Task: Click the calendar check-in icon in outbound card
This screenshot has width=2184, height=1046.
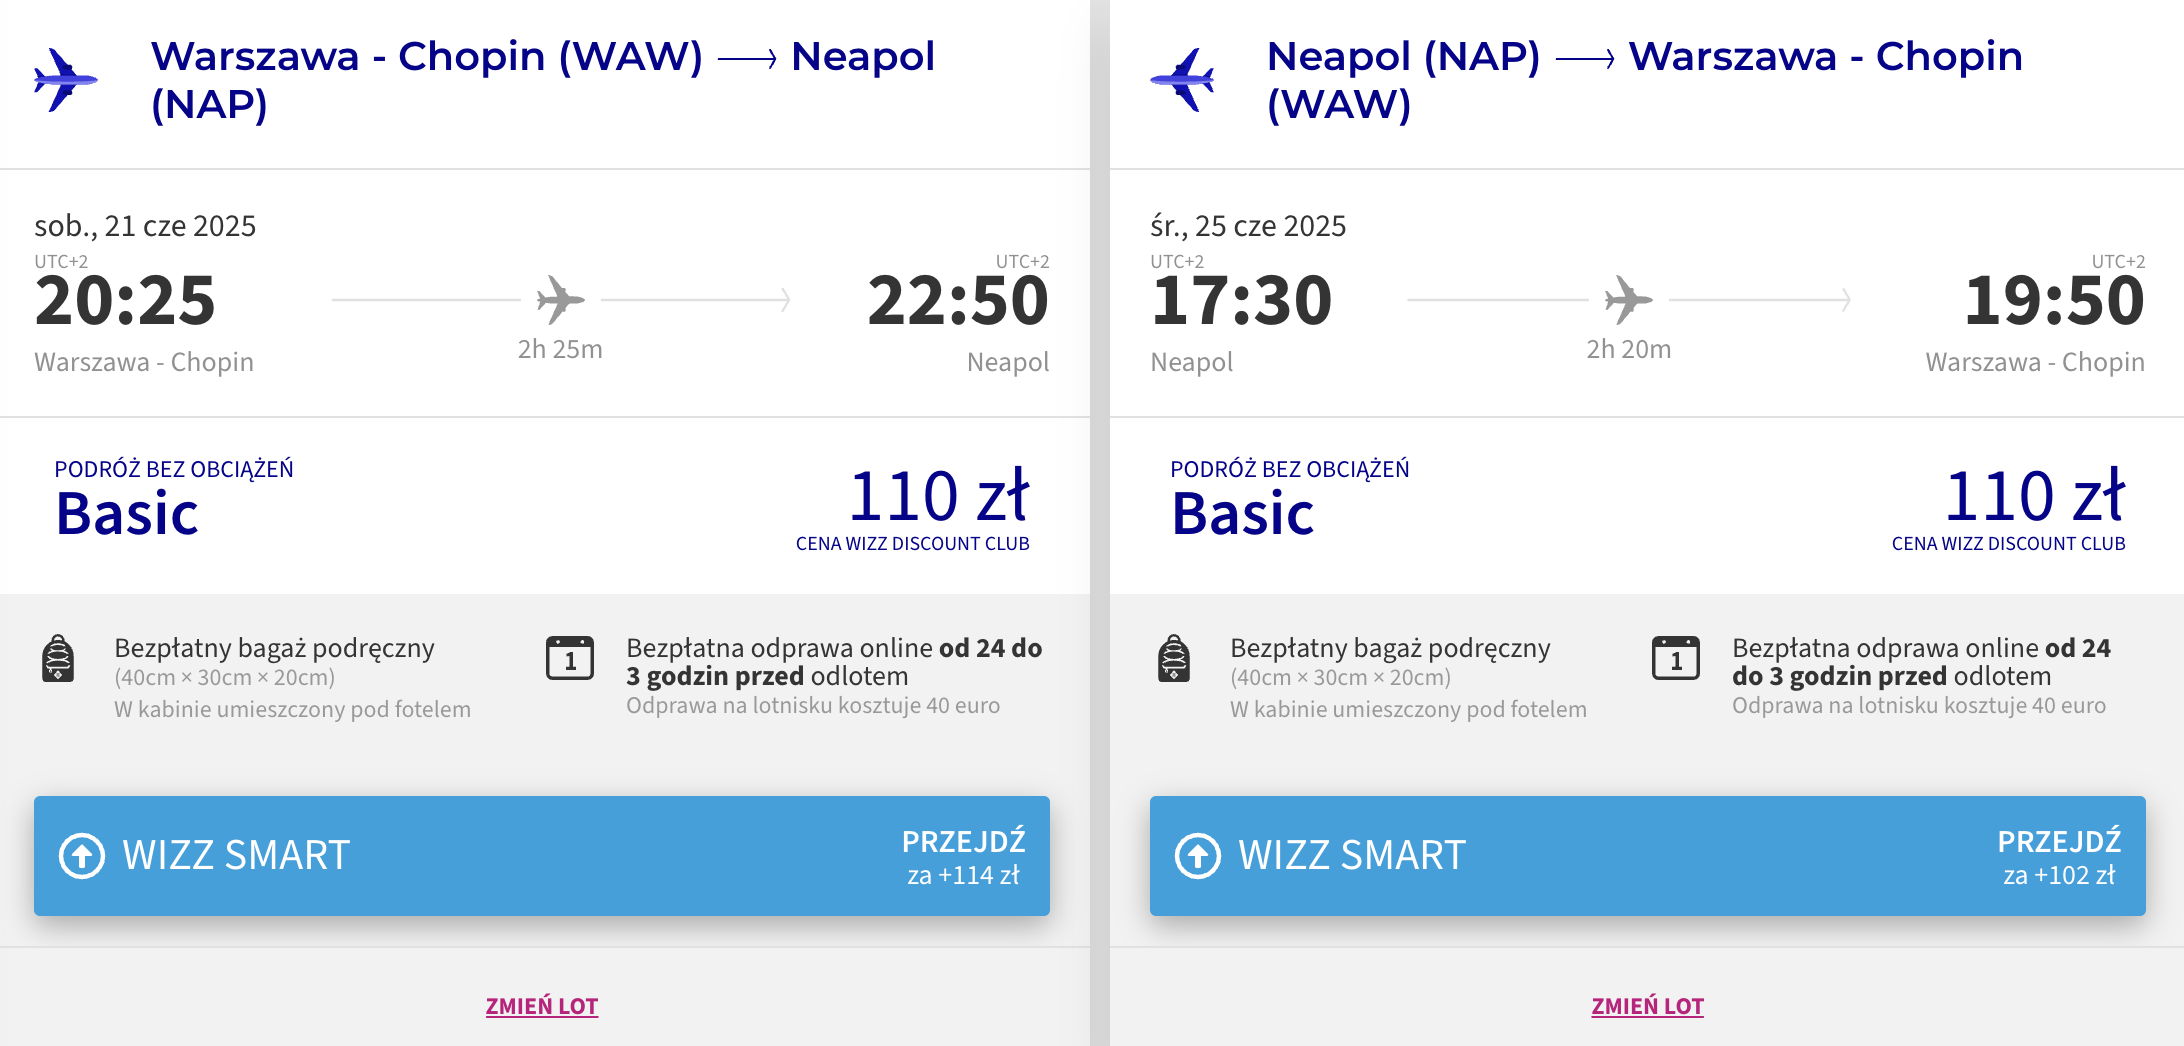Action: tap(570, 658)
